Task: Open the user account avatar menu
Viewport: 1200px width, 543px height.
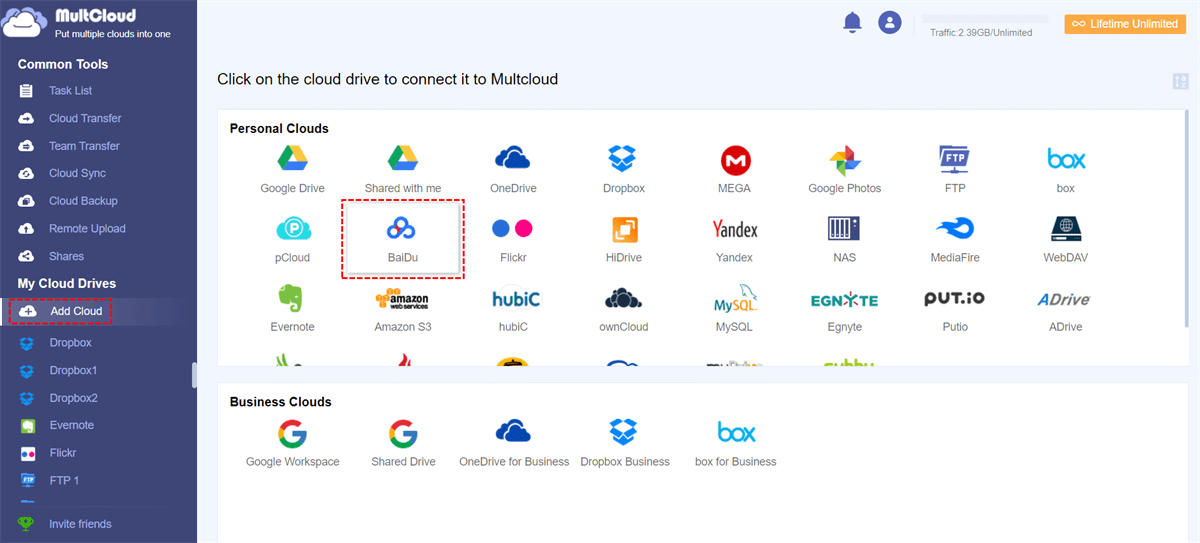Action: pyautogui.click(x=889, y=22)
